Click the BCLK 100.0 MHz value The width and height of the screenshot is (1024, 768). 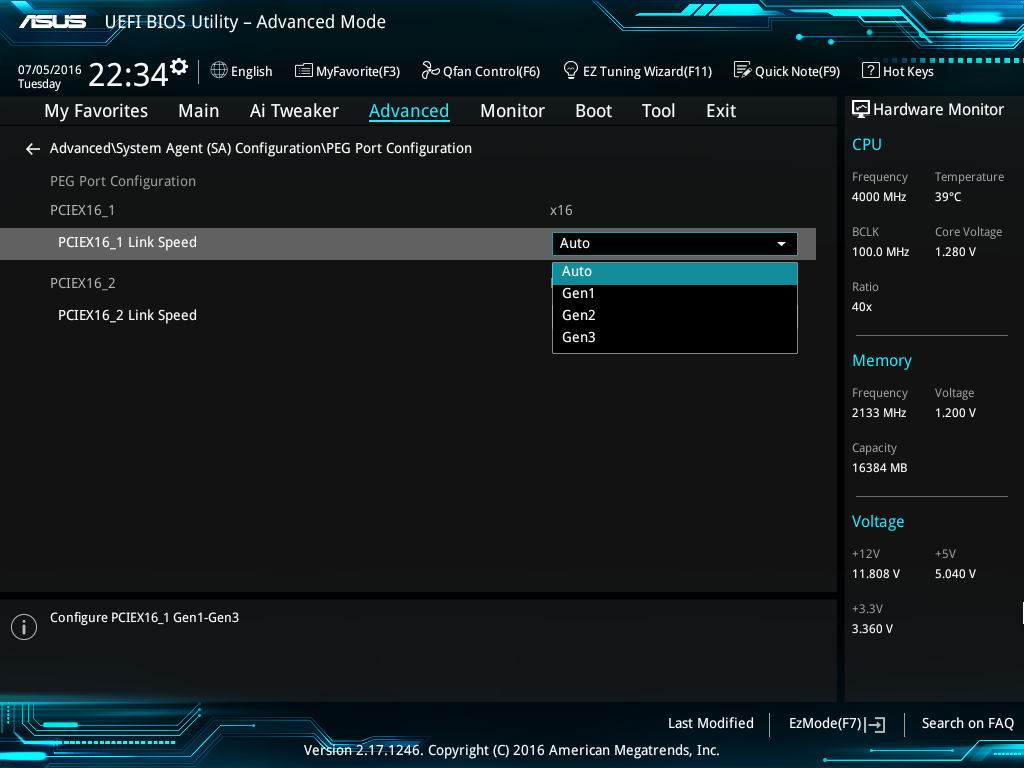coord(880,251)
